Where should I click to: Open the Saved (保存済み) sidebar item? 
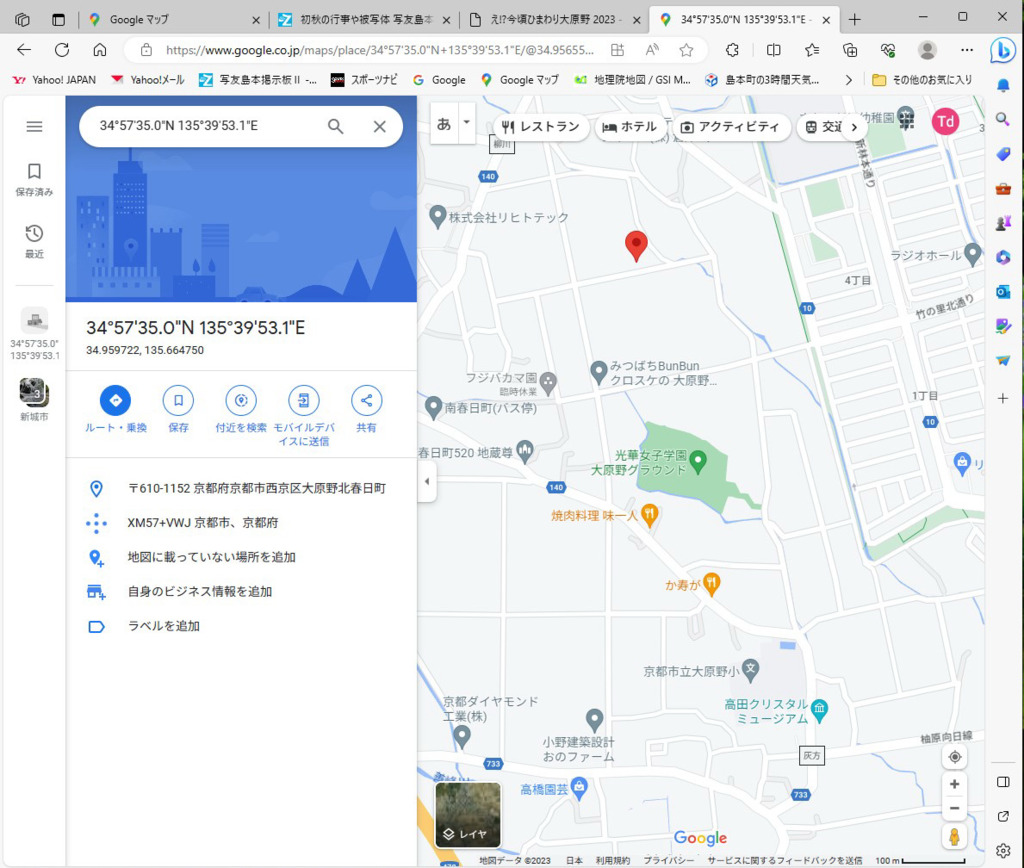34,180
